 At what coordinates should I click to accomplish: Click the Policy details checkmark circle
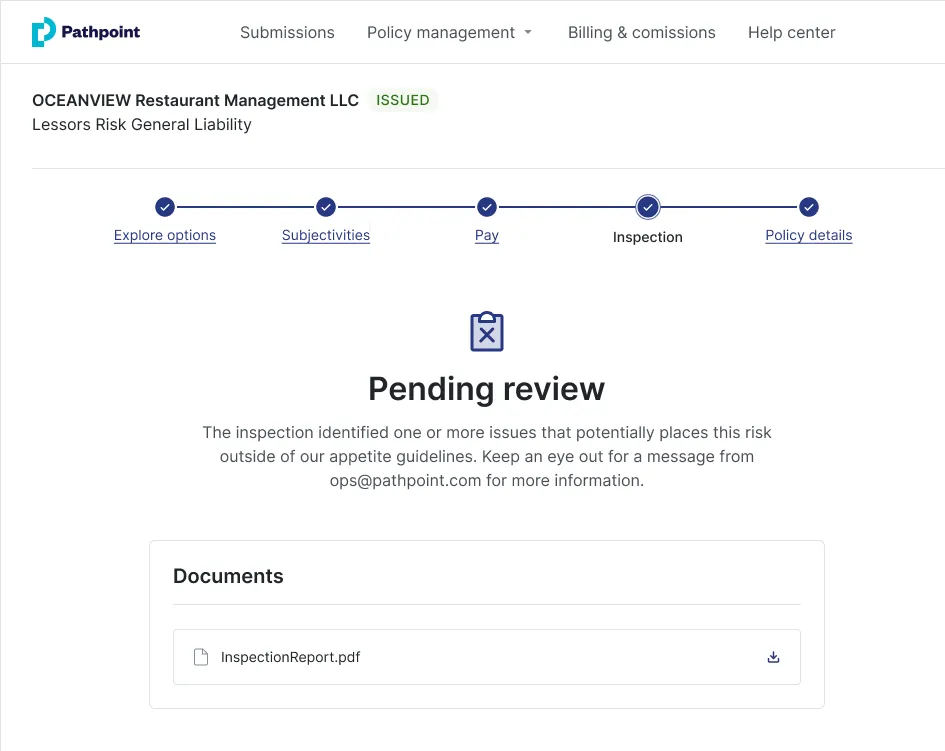coord(809,207)
